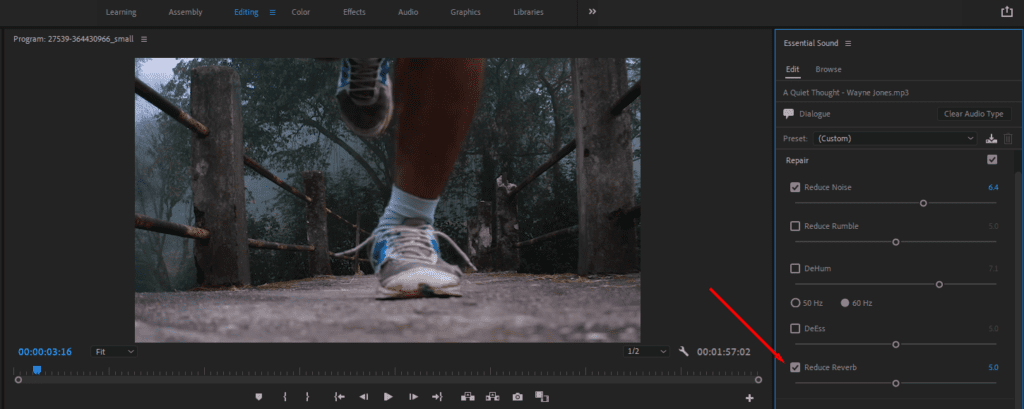Switch to the Graphics workspace
Image resolution: width=1024 pixels, height=409 pixels.
tap(466, 12)
